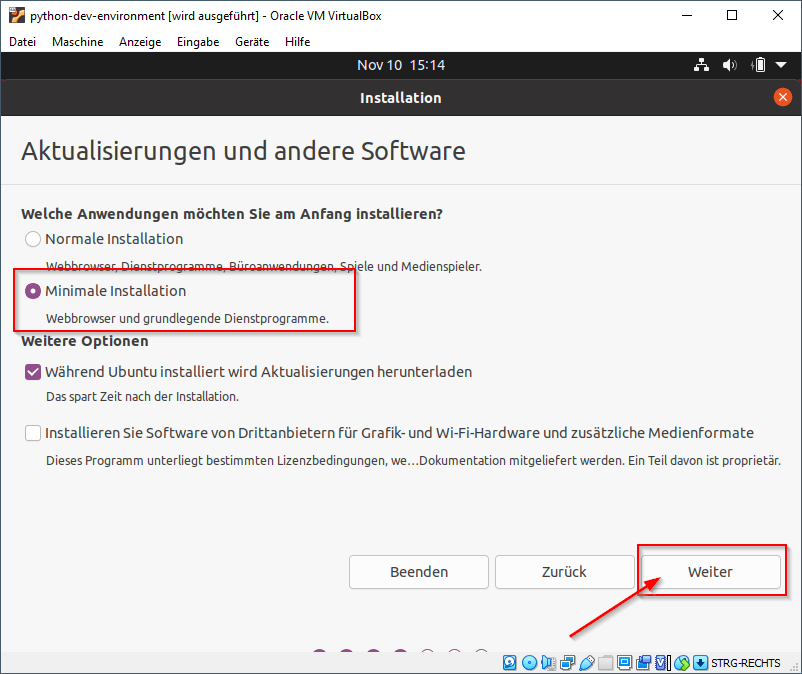Click the audio indicator in VirtualBox status bar
The image size is (802, 674).
tap(548, 662)
